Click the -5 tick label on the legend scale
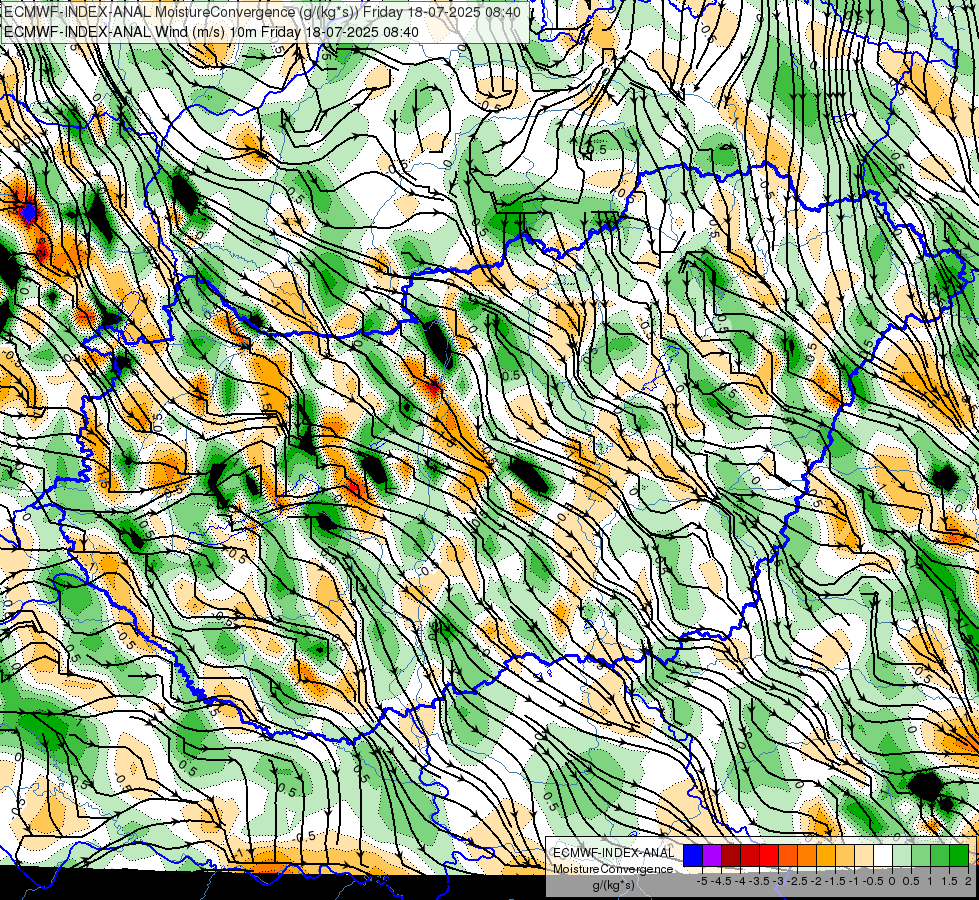The image size is (979, 900). [702, 881]
